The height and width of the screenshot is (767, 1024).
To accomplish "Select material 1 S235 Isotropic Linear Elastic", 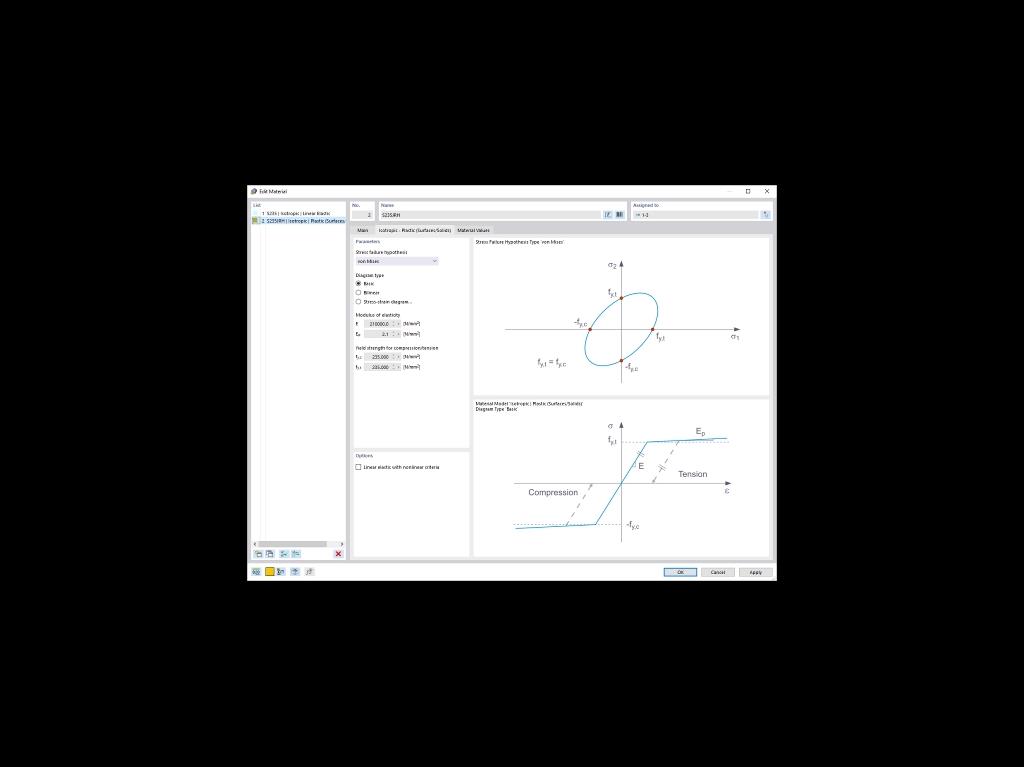I will (x=298, y=214).
